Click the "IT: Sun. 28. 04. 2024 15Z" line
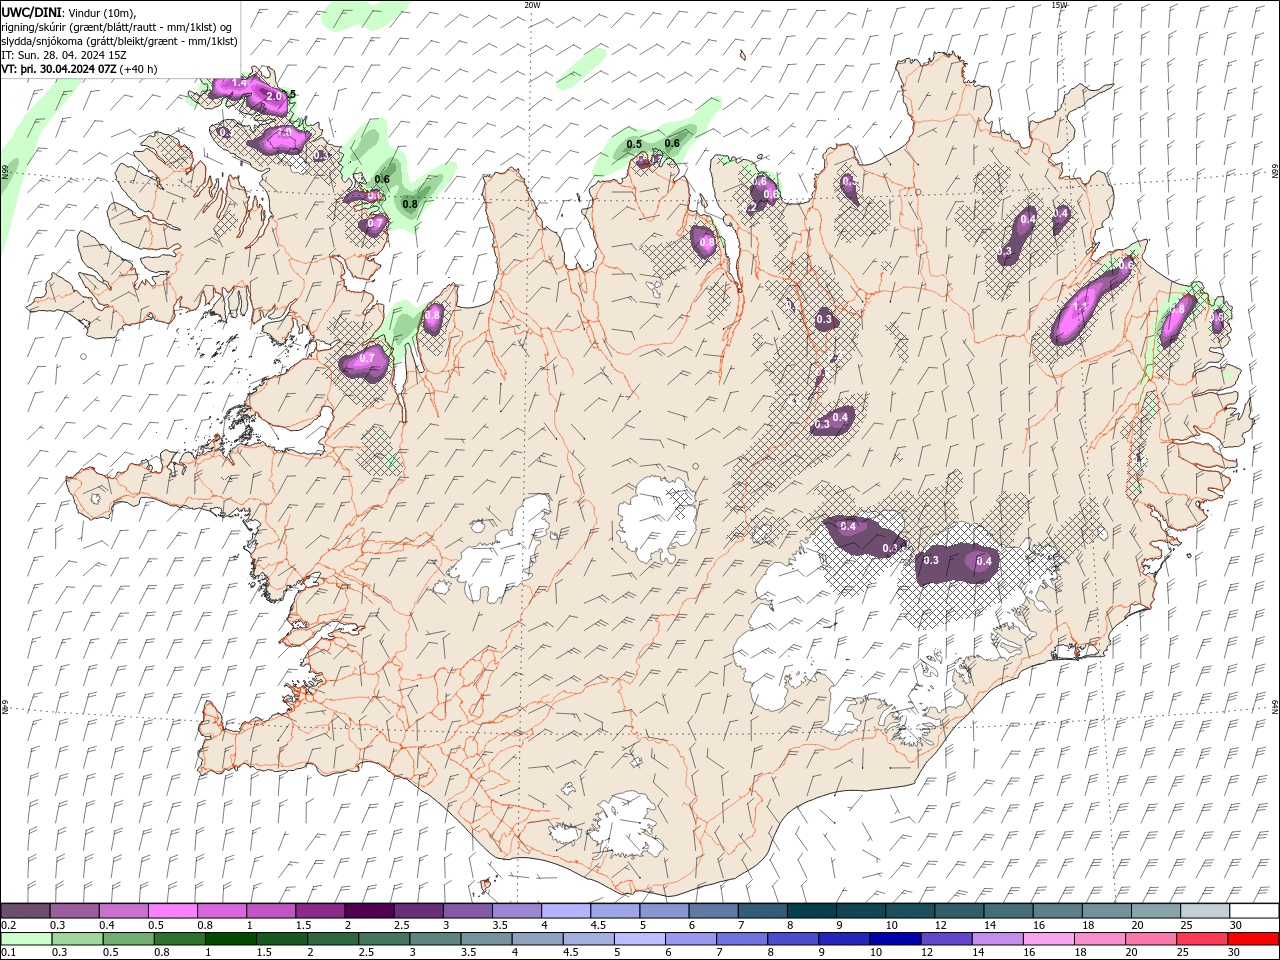This screenshot has height=960, width=1280. pos(64,55)
